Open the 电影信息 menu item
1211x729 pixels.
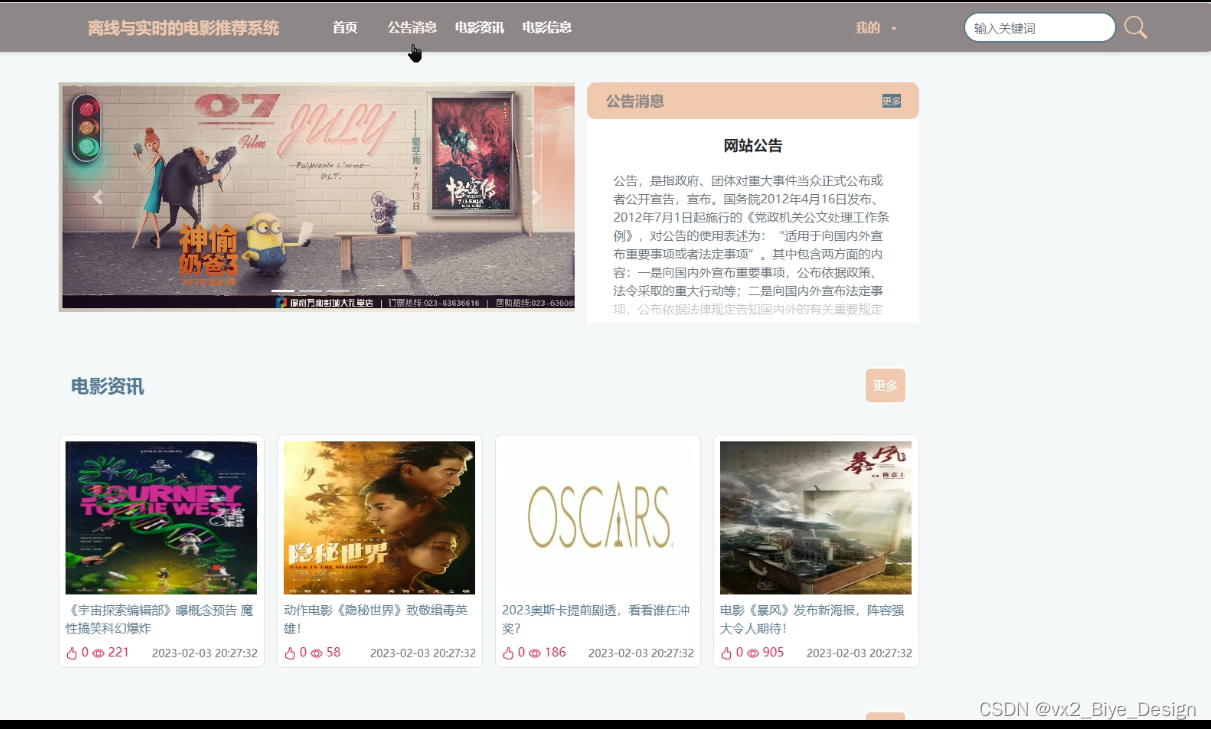point(547,28)
